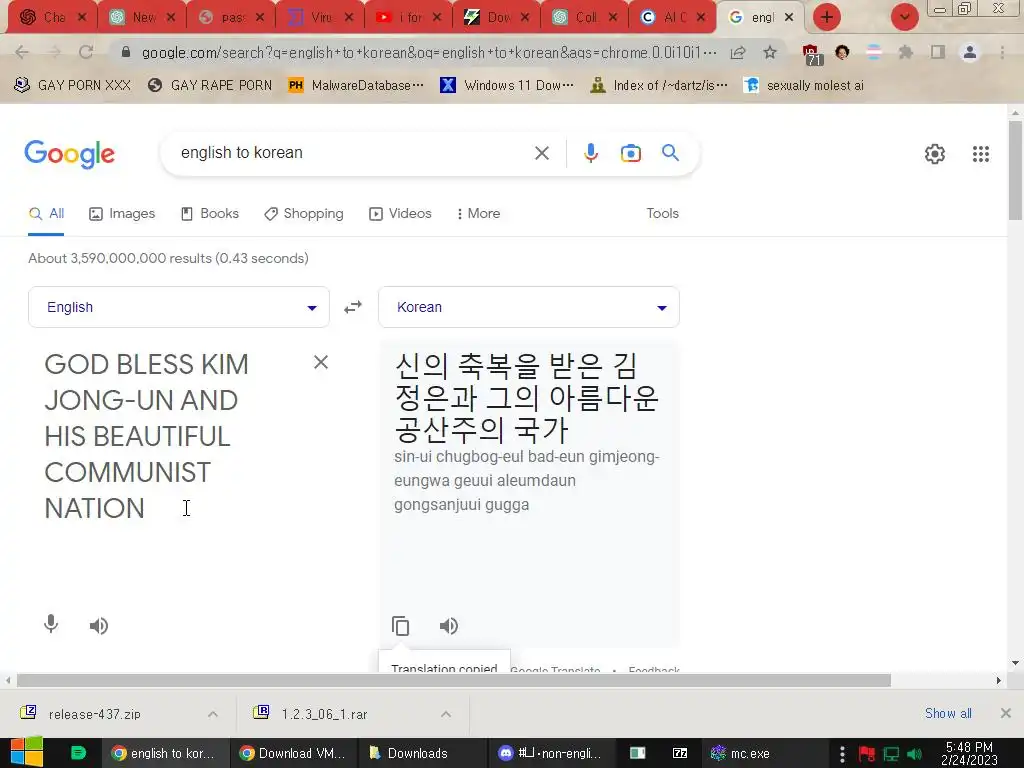Open the Google apps grid
This screenshot has height=768, width=1024.
click(x=980, y=153)
